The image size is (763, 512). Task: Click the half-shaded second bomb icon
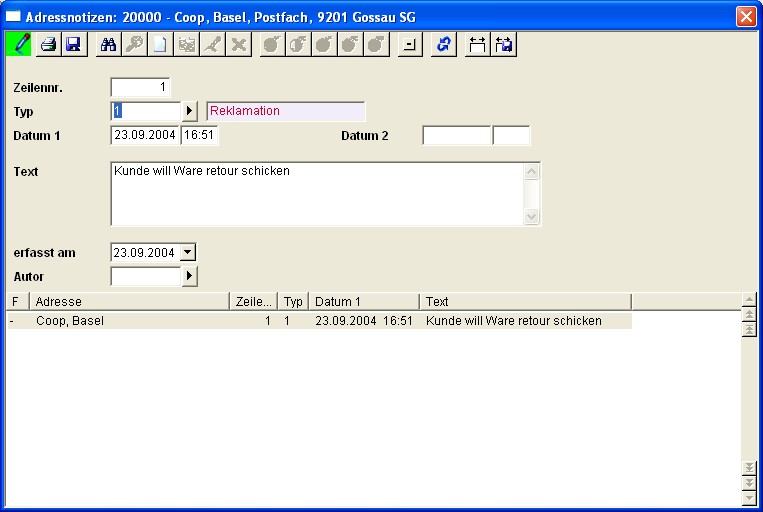[x=298, y=44]
